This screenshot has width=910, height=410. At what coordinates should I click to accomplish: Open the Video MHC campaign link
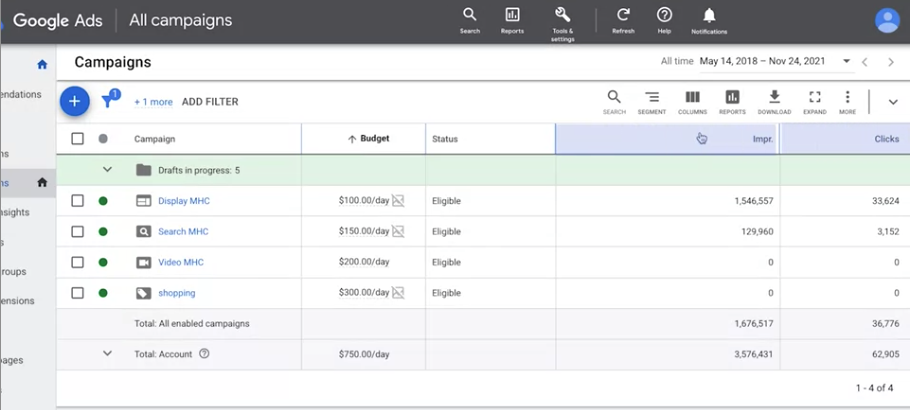tap(181, 262)
